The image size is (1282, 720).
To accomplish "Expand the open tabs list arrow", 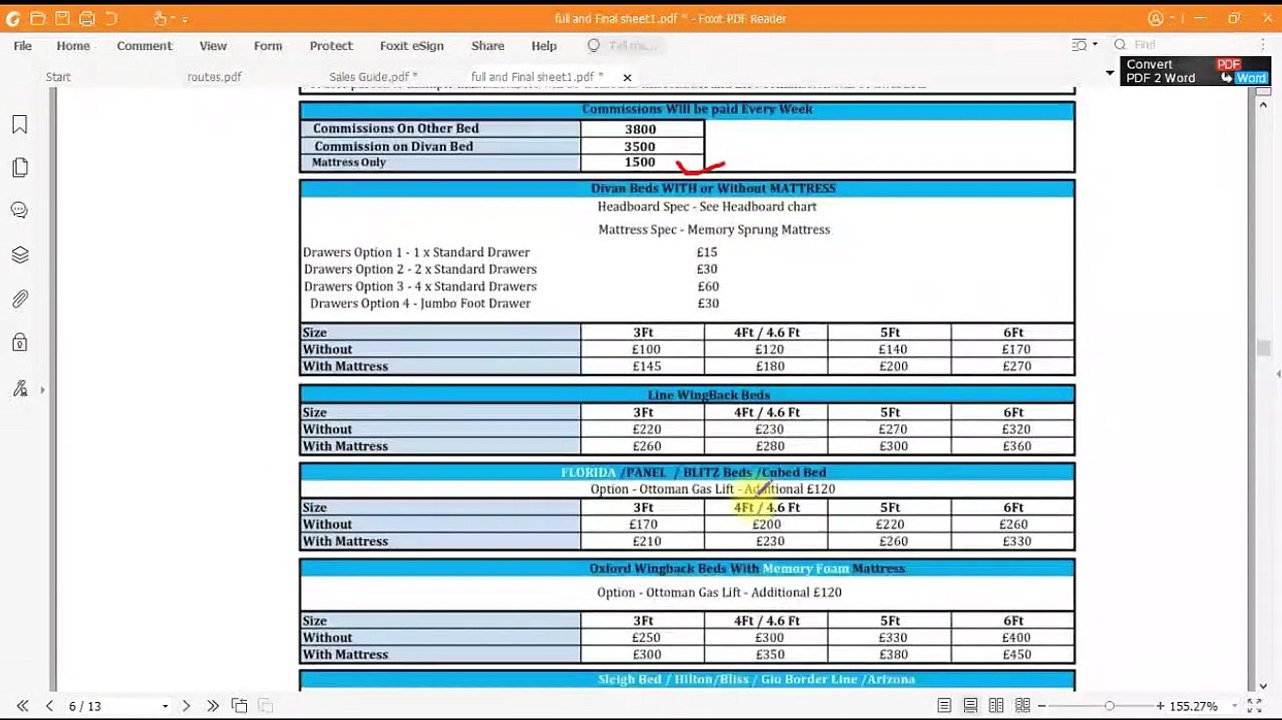I will click(x=1109, y=73).
